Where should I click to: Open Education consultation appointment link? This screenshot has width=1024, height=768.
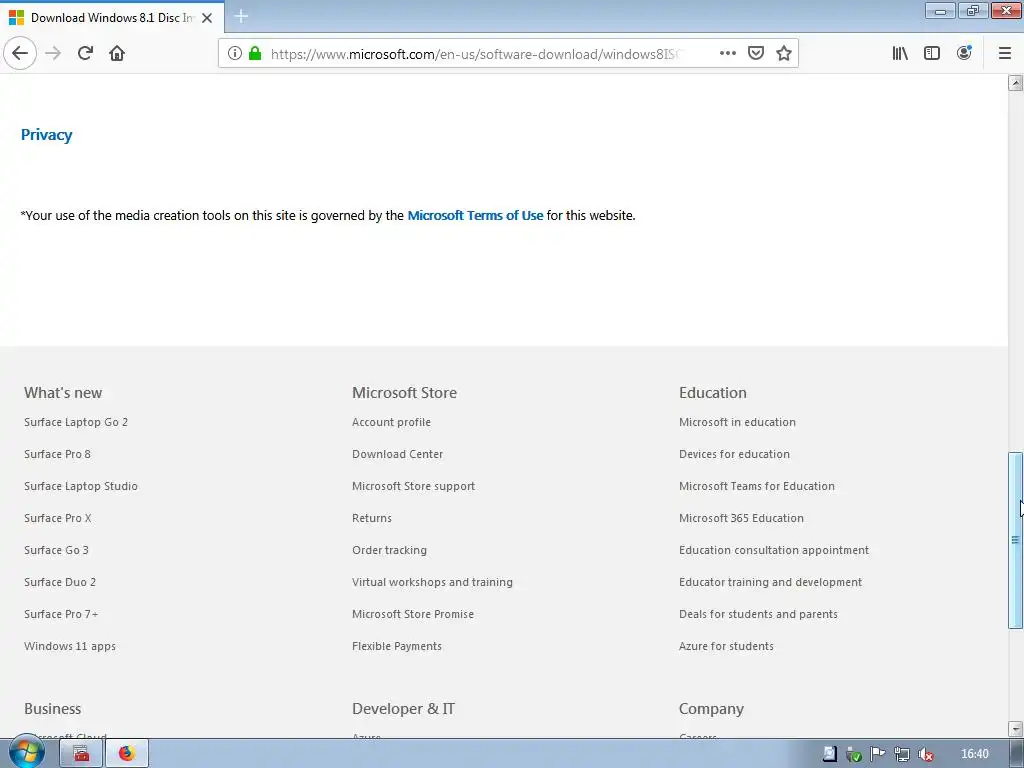click(x=774, y=550)
